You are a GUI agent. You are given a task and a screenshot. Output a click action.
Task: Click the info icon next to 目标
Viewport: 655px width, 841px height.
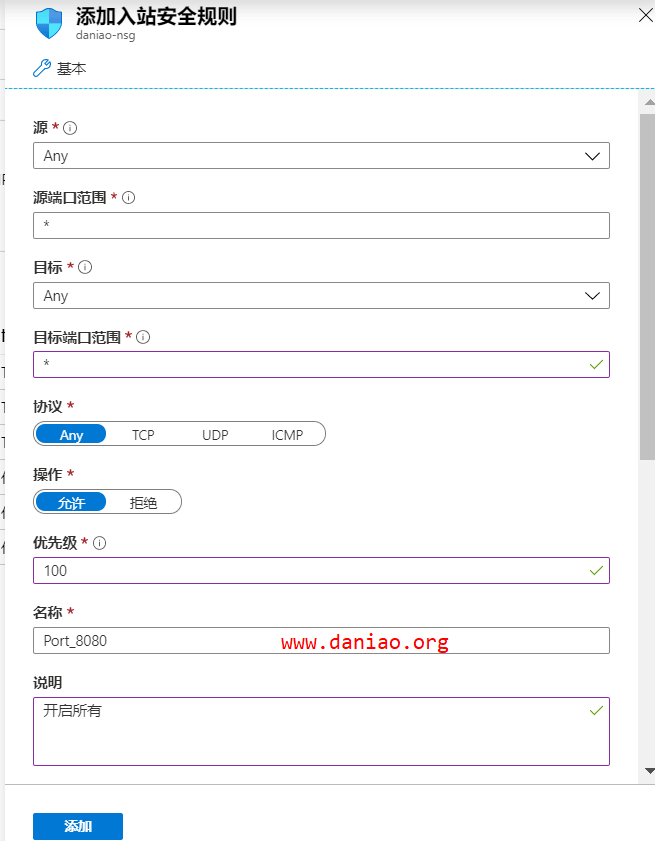tap(85, 268)
